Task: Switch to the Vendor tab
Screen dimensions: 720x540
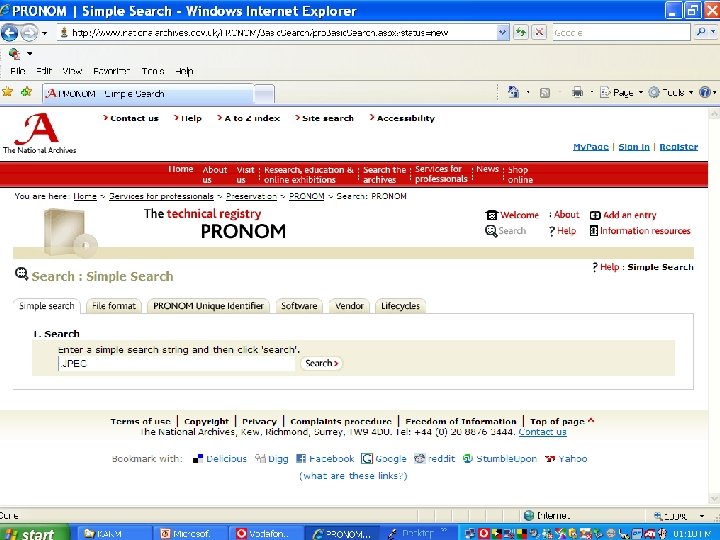Action: tap(349, 306)
